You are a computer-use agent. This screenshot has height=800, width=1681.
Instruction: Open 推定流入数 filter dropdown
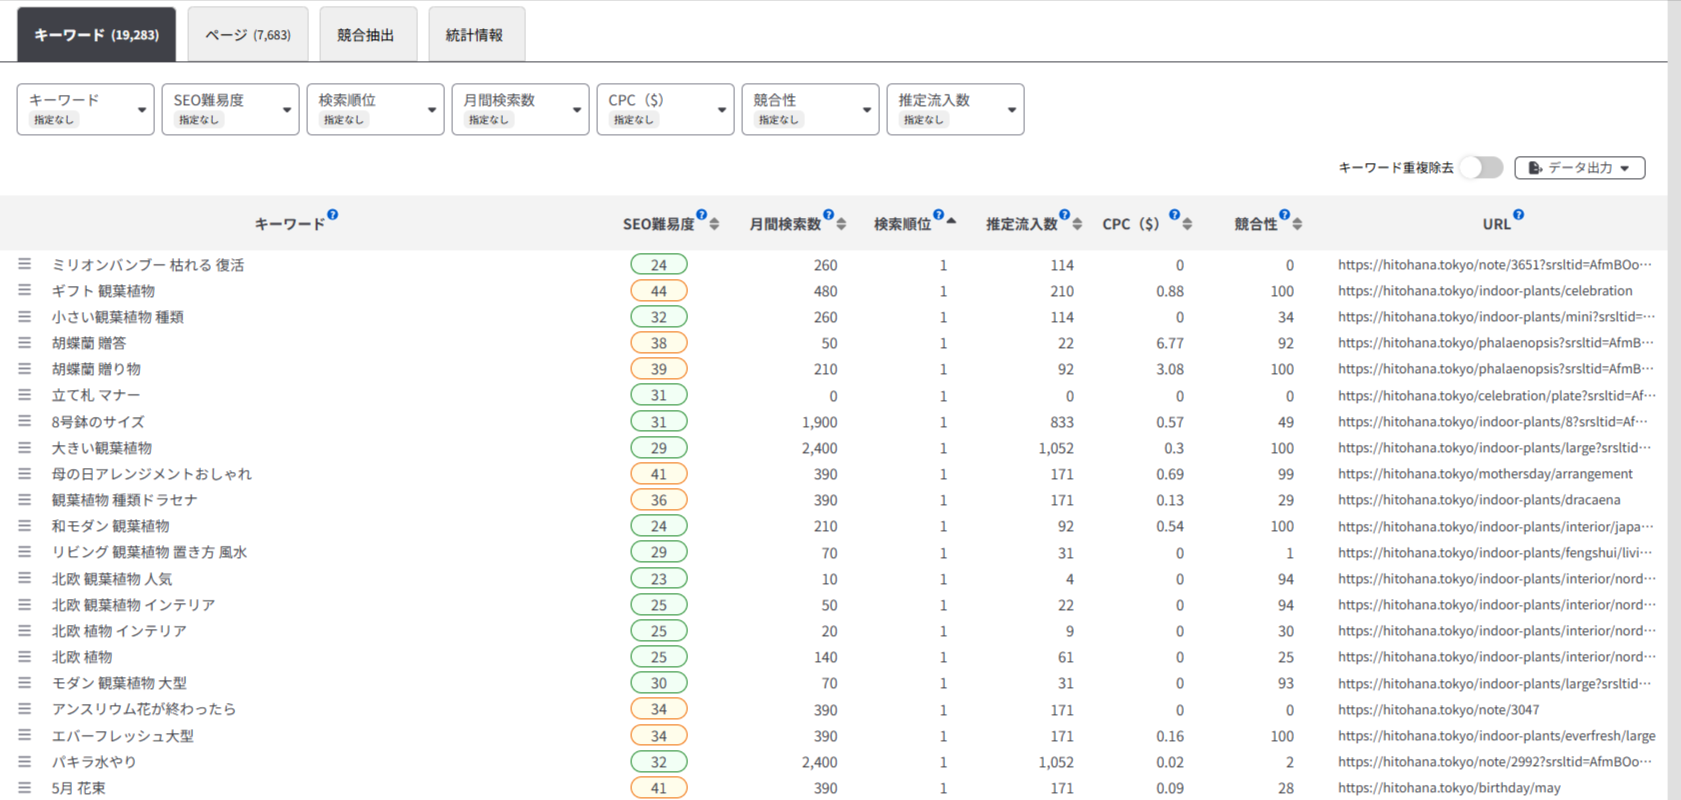pyautogui.click(x=956, y=109)
